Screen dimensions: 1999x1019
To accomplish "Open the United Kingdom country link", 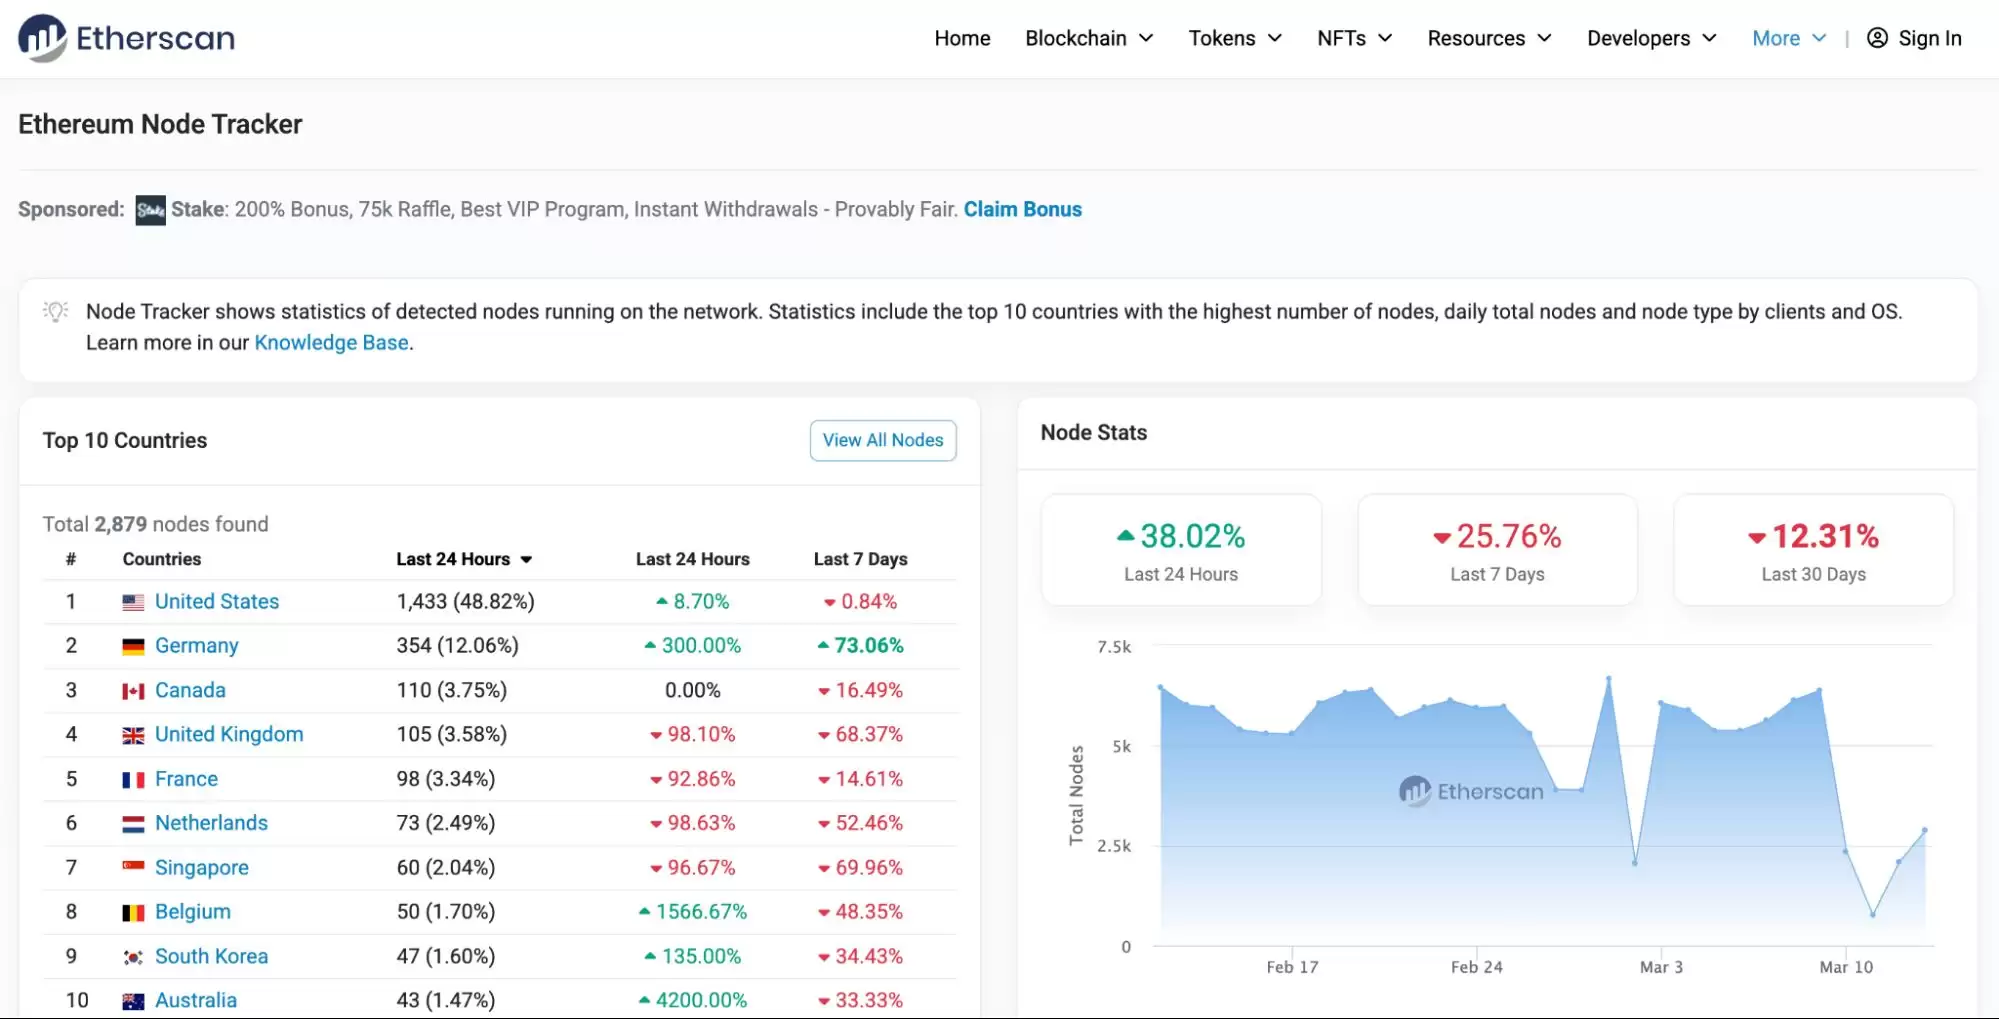I will tap(229, 735).
